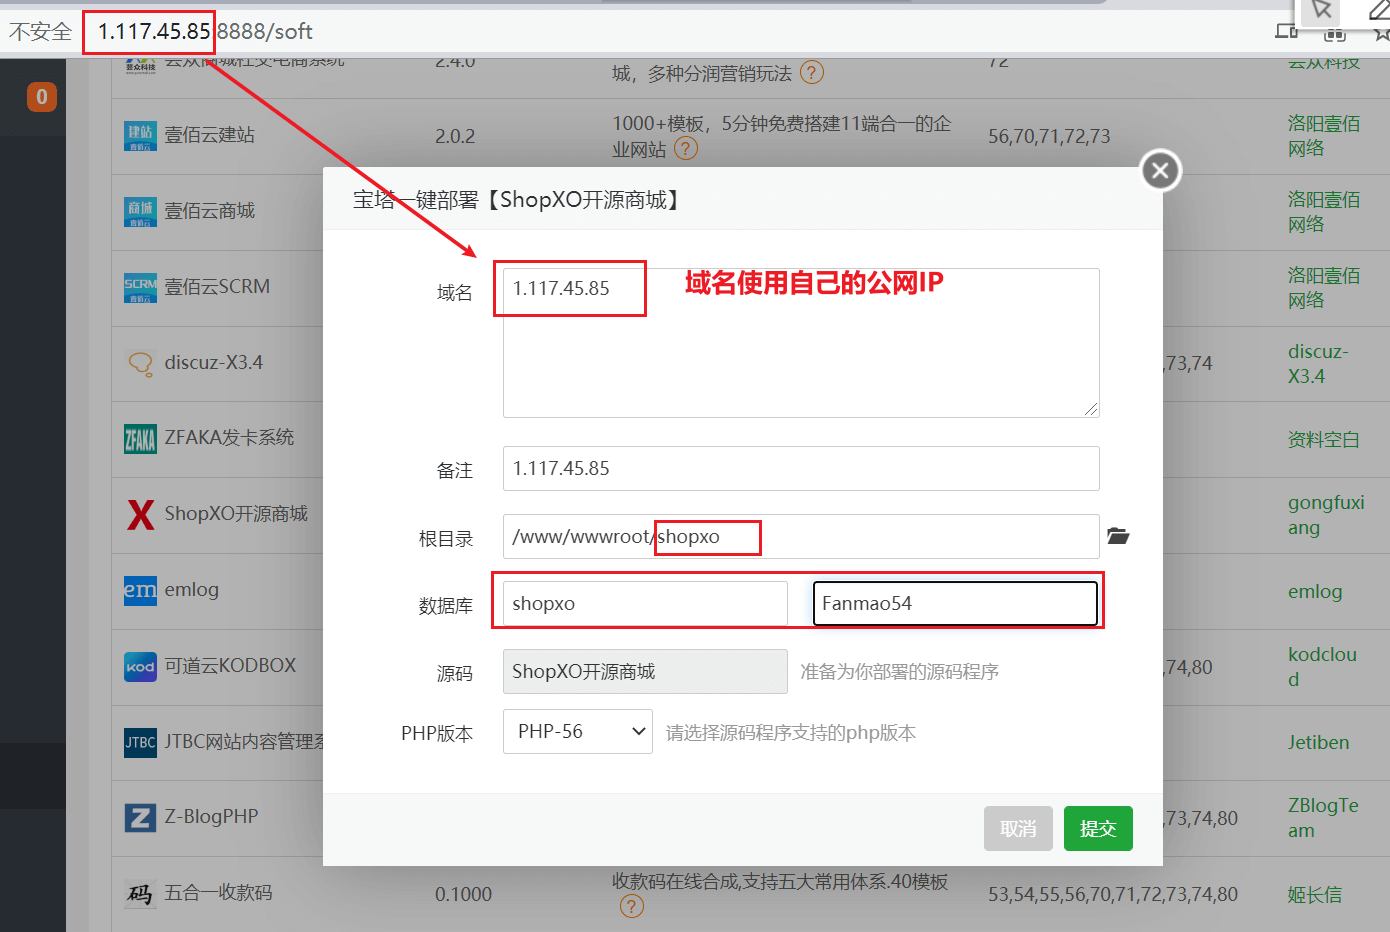Image resolution: width=1390 pixels, height=932 pixels.
Task: Select the 壹佰云SCRM name text
Action: tap(217, 287)
